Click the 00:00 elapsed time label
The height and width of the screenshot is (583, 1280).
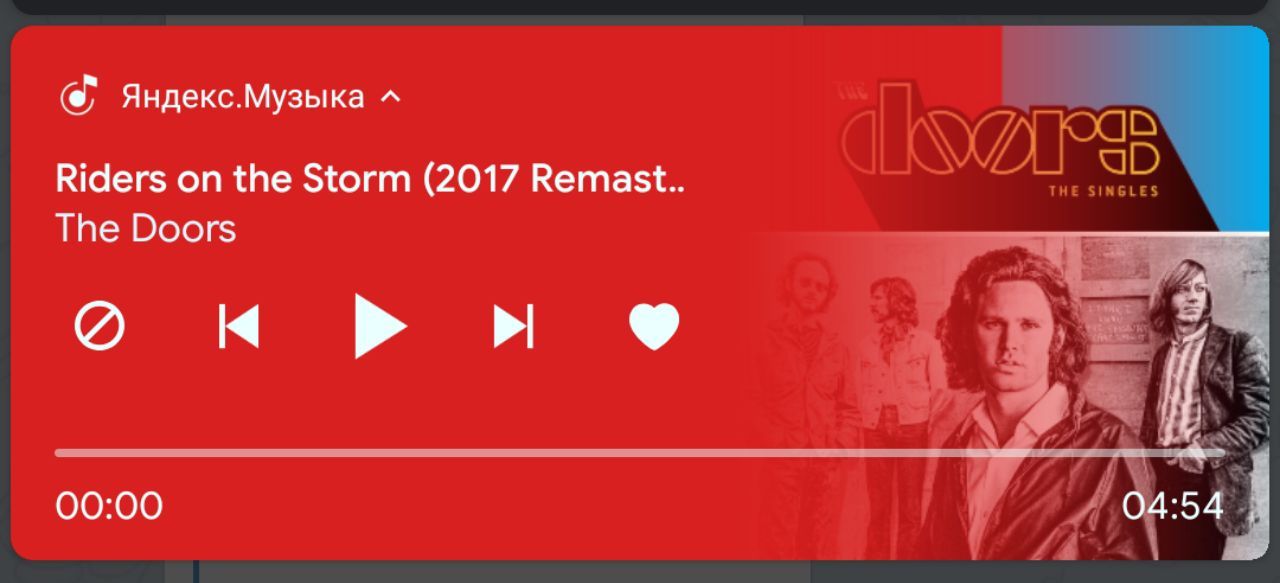109,506
